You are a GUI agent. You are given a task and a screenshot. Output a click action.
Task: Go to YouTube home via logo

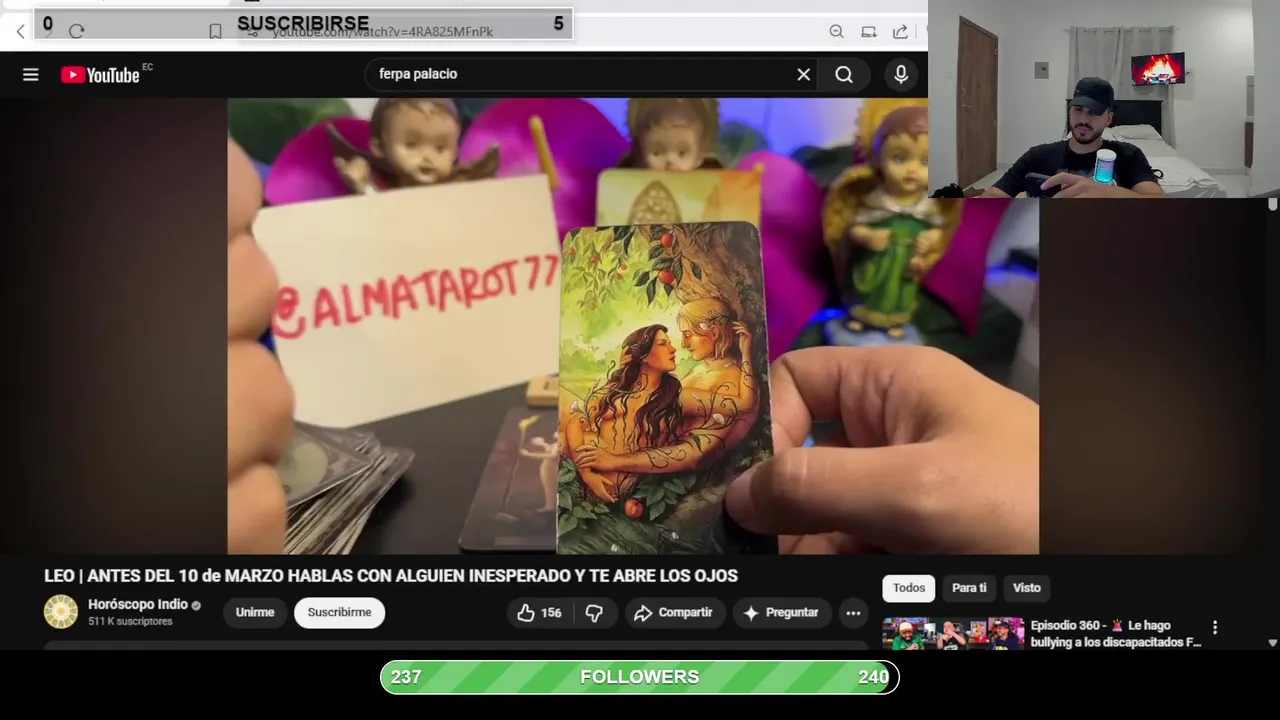[100, 75]
